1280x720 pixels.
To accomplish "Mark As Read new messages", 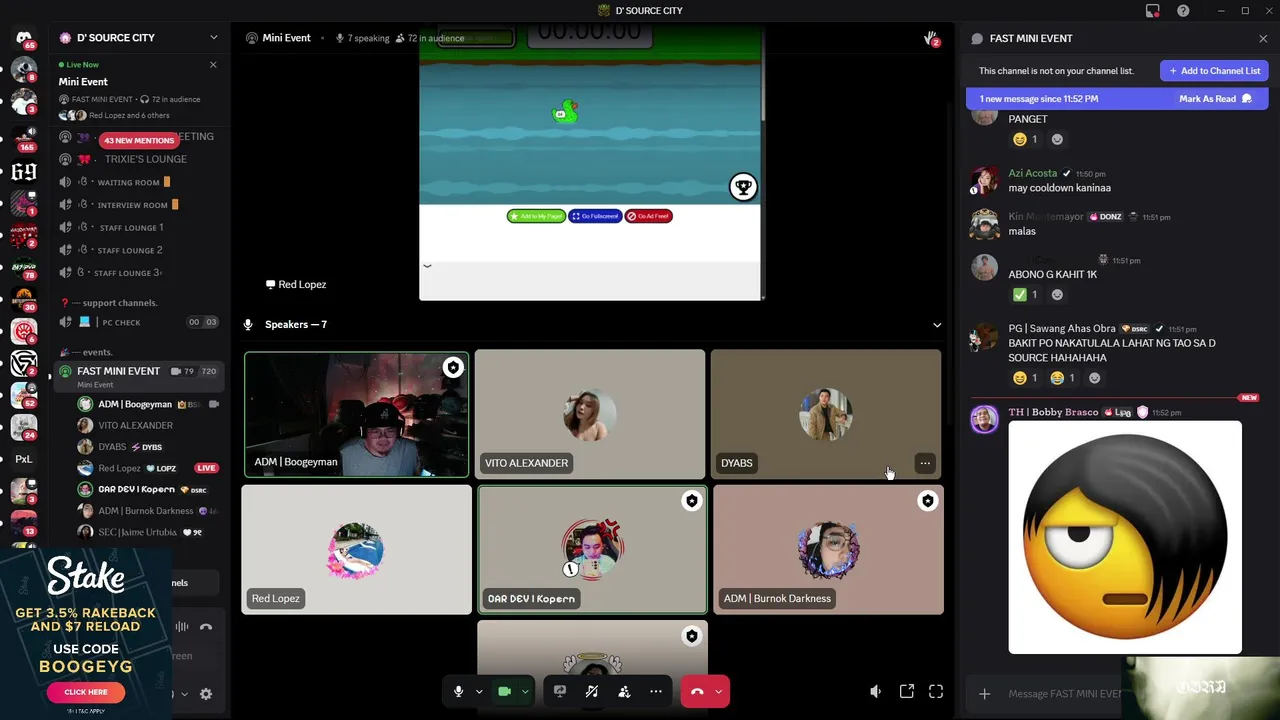I will click(x=1216, y=99).
